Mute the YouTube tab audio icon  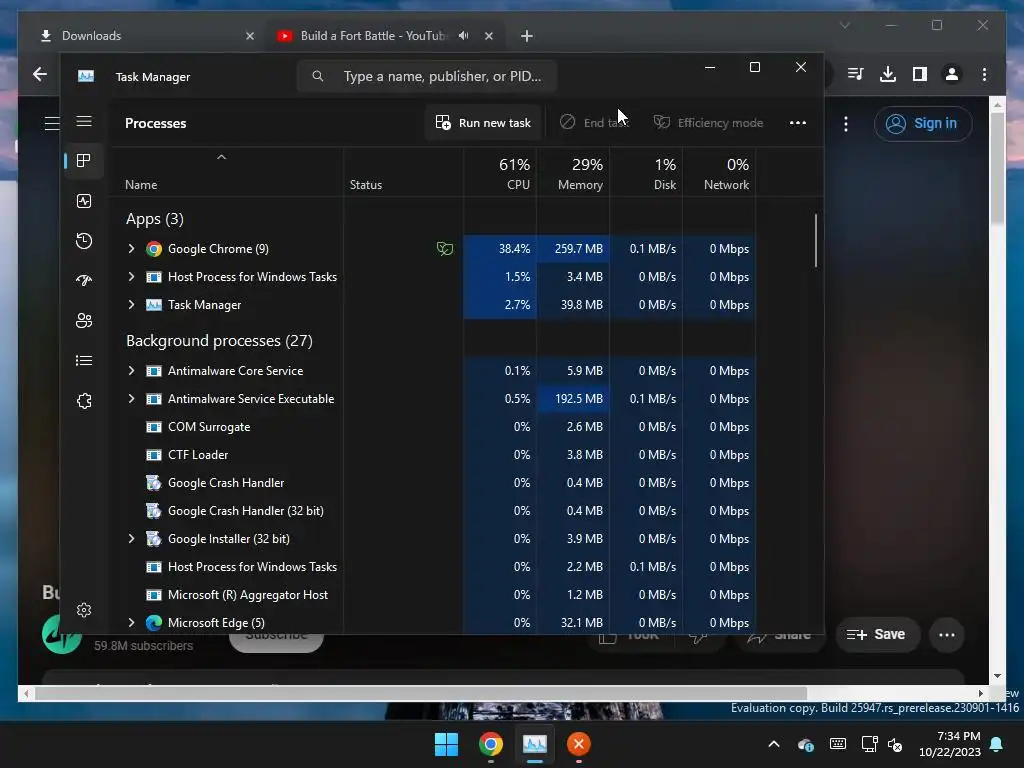coord(463,36)
